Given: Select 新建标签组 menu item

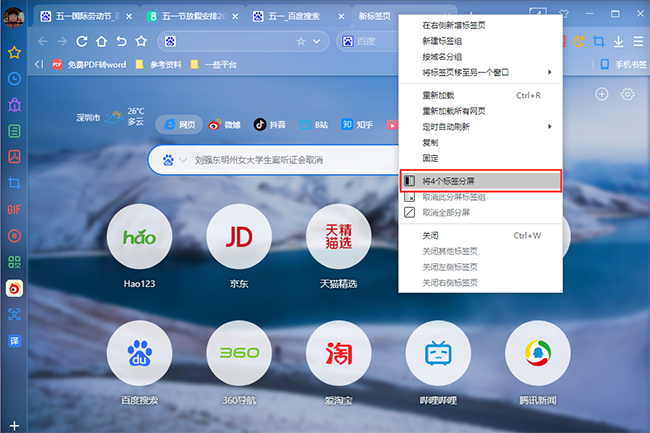Looking at the screenshot, I should pos(480,41).
